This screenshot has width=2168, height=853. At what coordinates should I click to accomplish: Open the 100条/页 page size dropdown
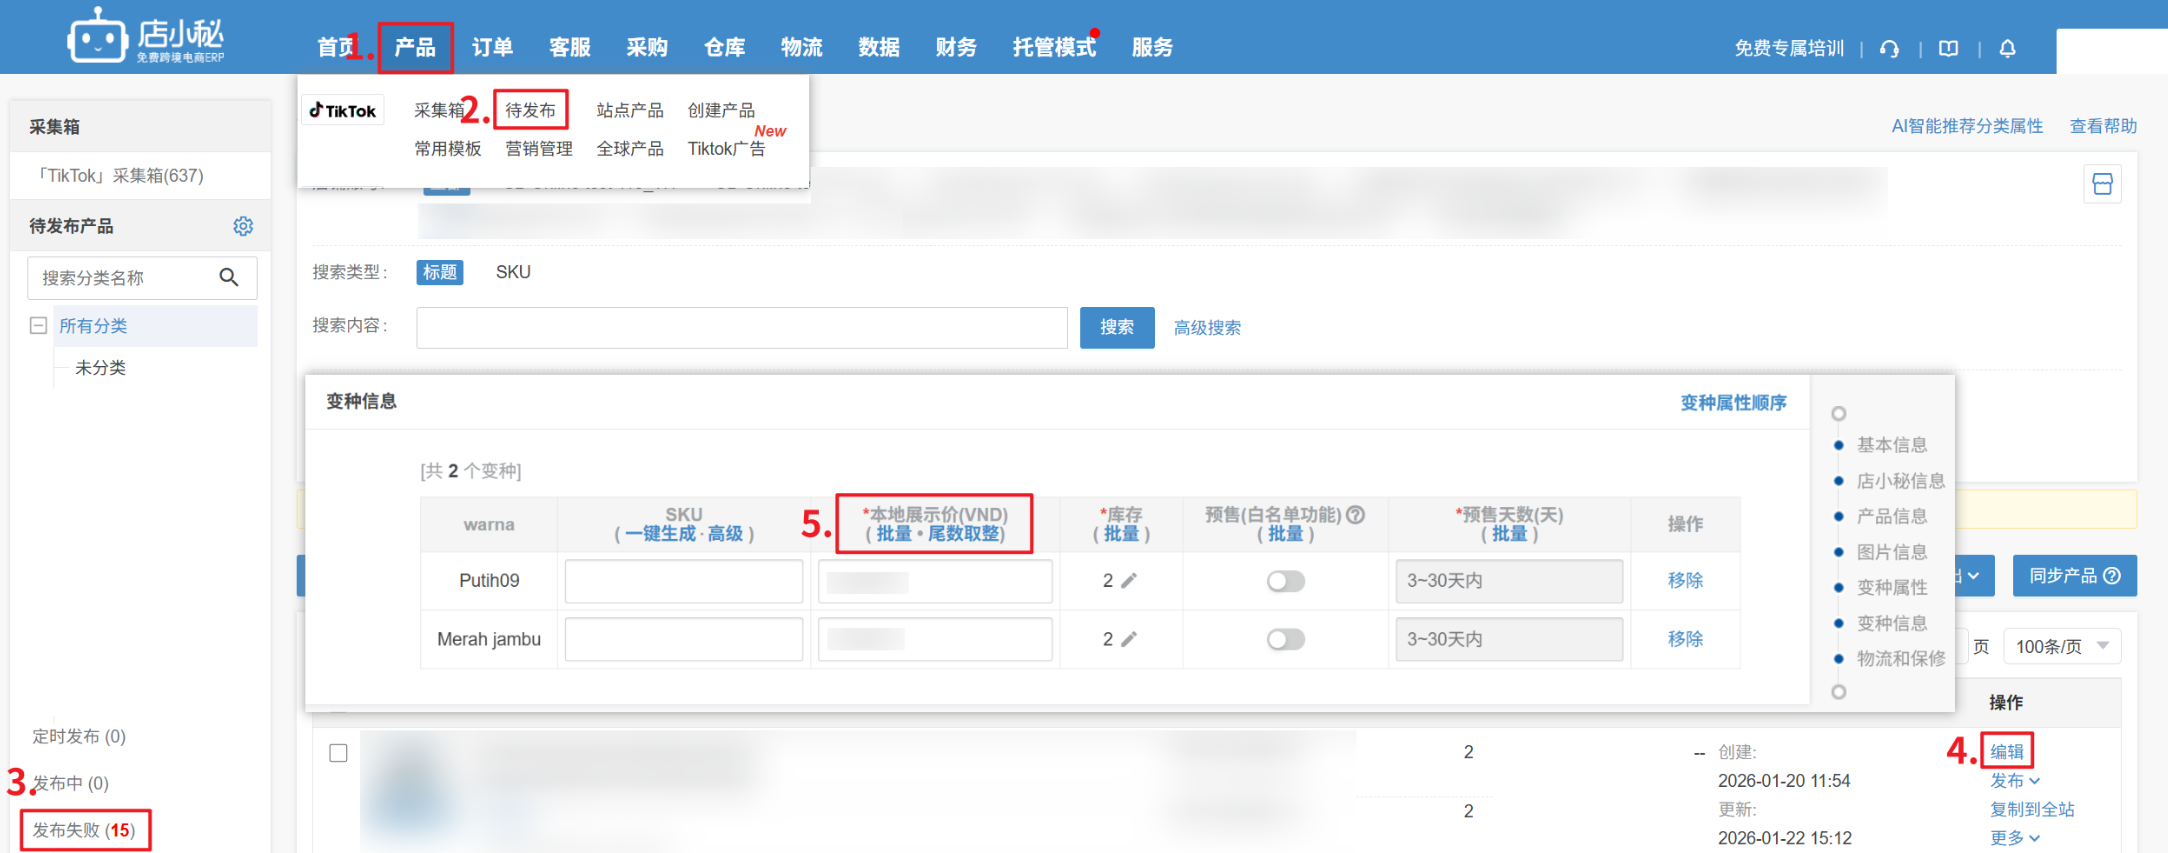tap(2062, 646)
